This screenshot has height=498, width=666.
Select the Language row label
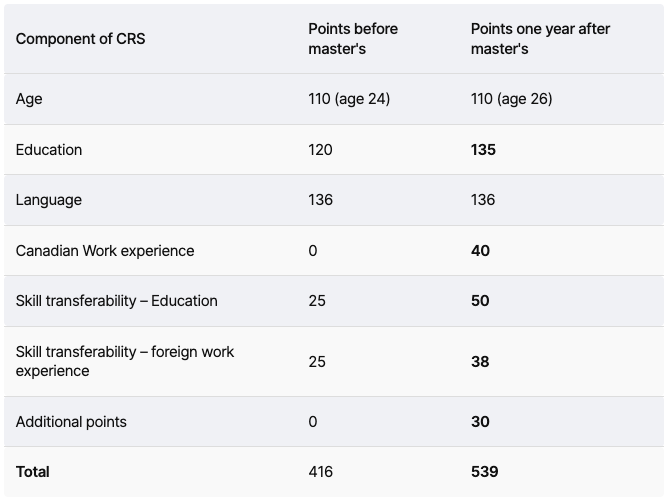(x=49, y=200)
